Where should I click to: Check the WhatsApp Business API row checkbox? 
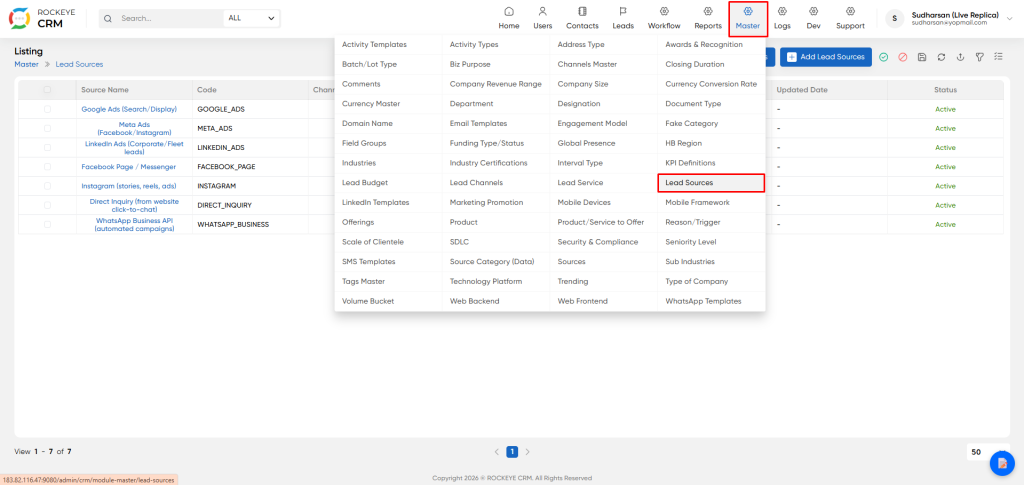(47, 224)
